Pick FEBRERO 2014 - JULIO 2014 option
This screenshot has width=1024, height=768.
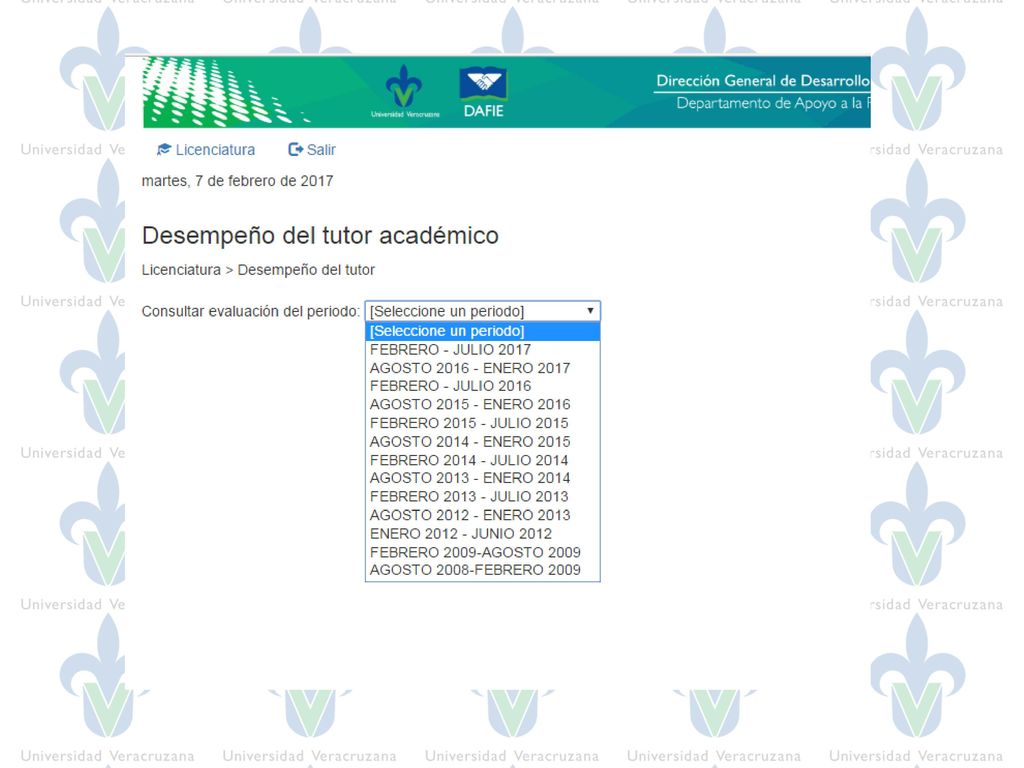tap(483, 460)
